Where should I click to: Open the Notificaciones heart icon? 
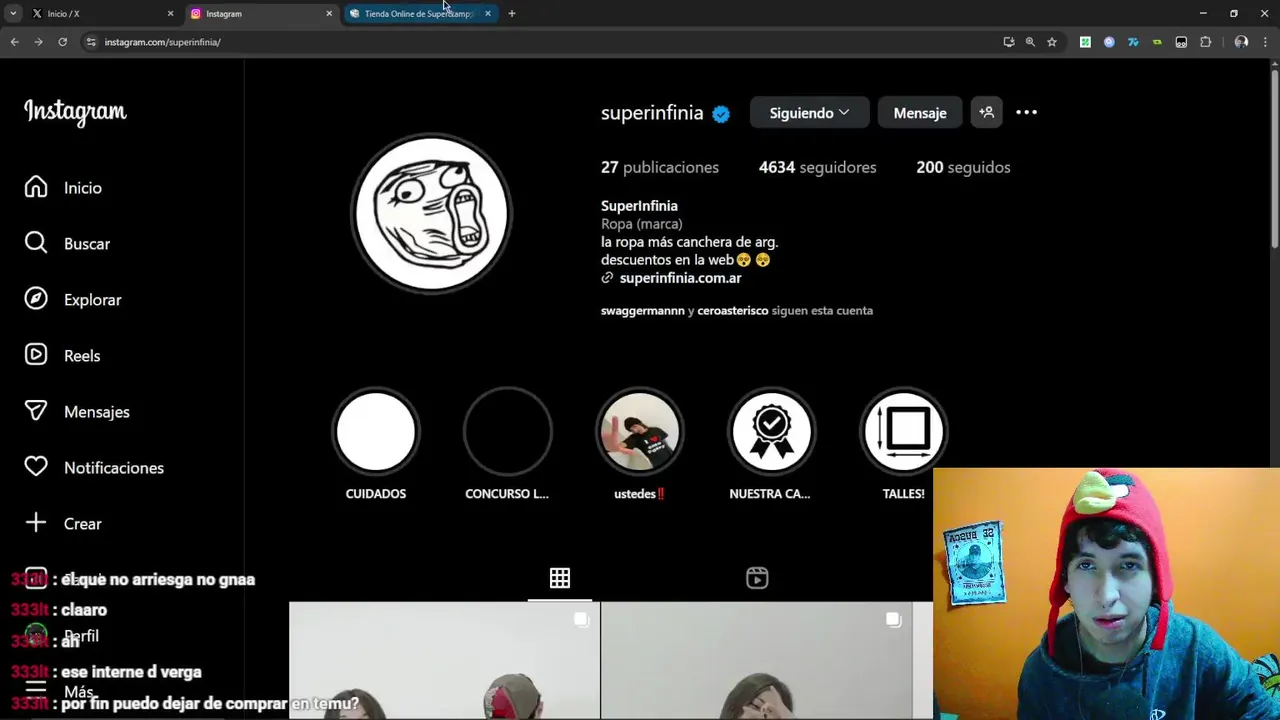point(36,467)
